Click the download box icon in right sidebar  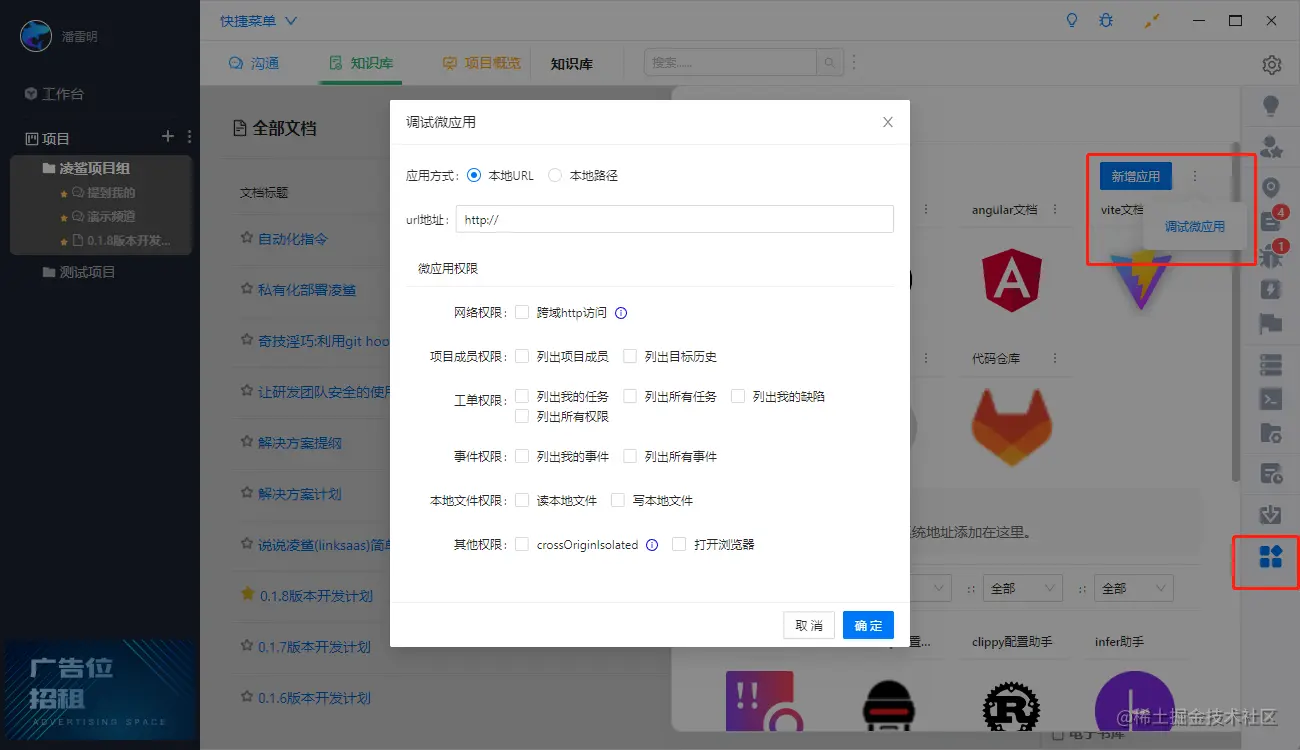[x=1271, y=514]
